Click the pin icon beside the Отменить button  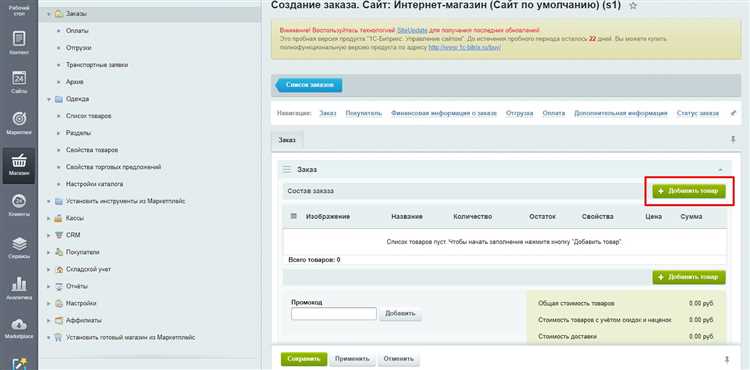point(727,359)
